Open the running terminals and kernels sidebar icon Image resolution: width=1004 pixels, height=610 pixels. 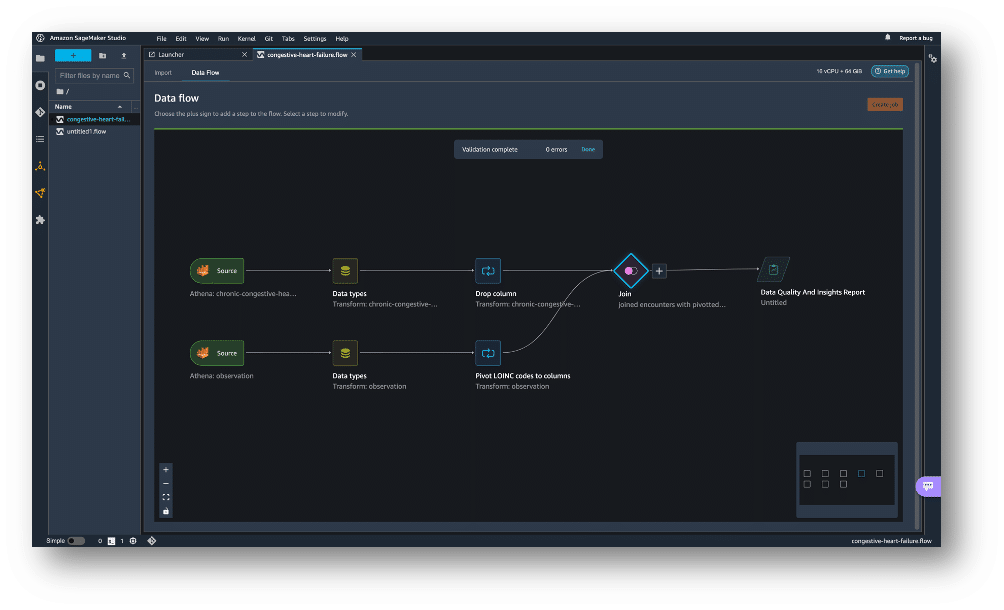point(40,86)
